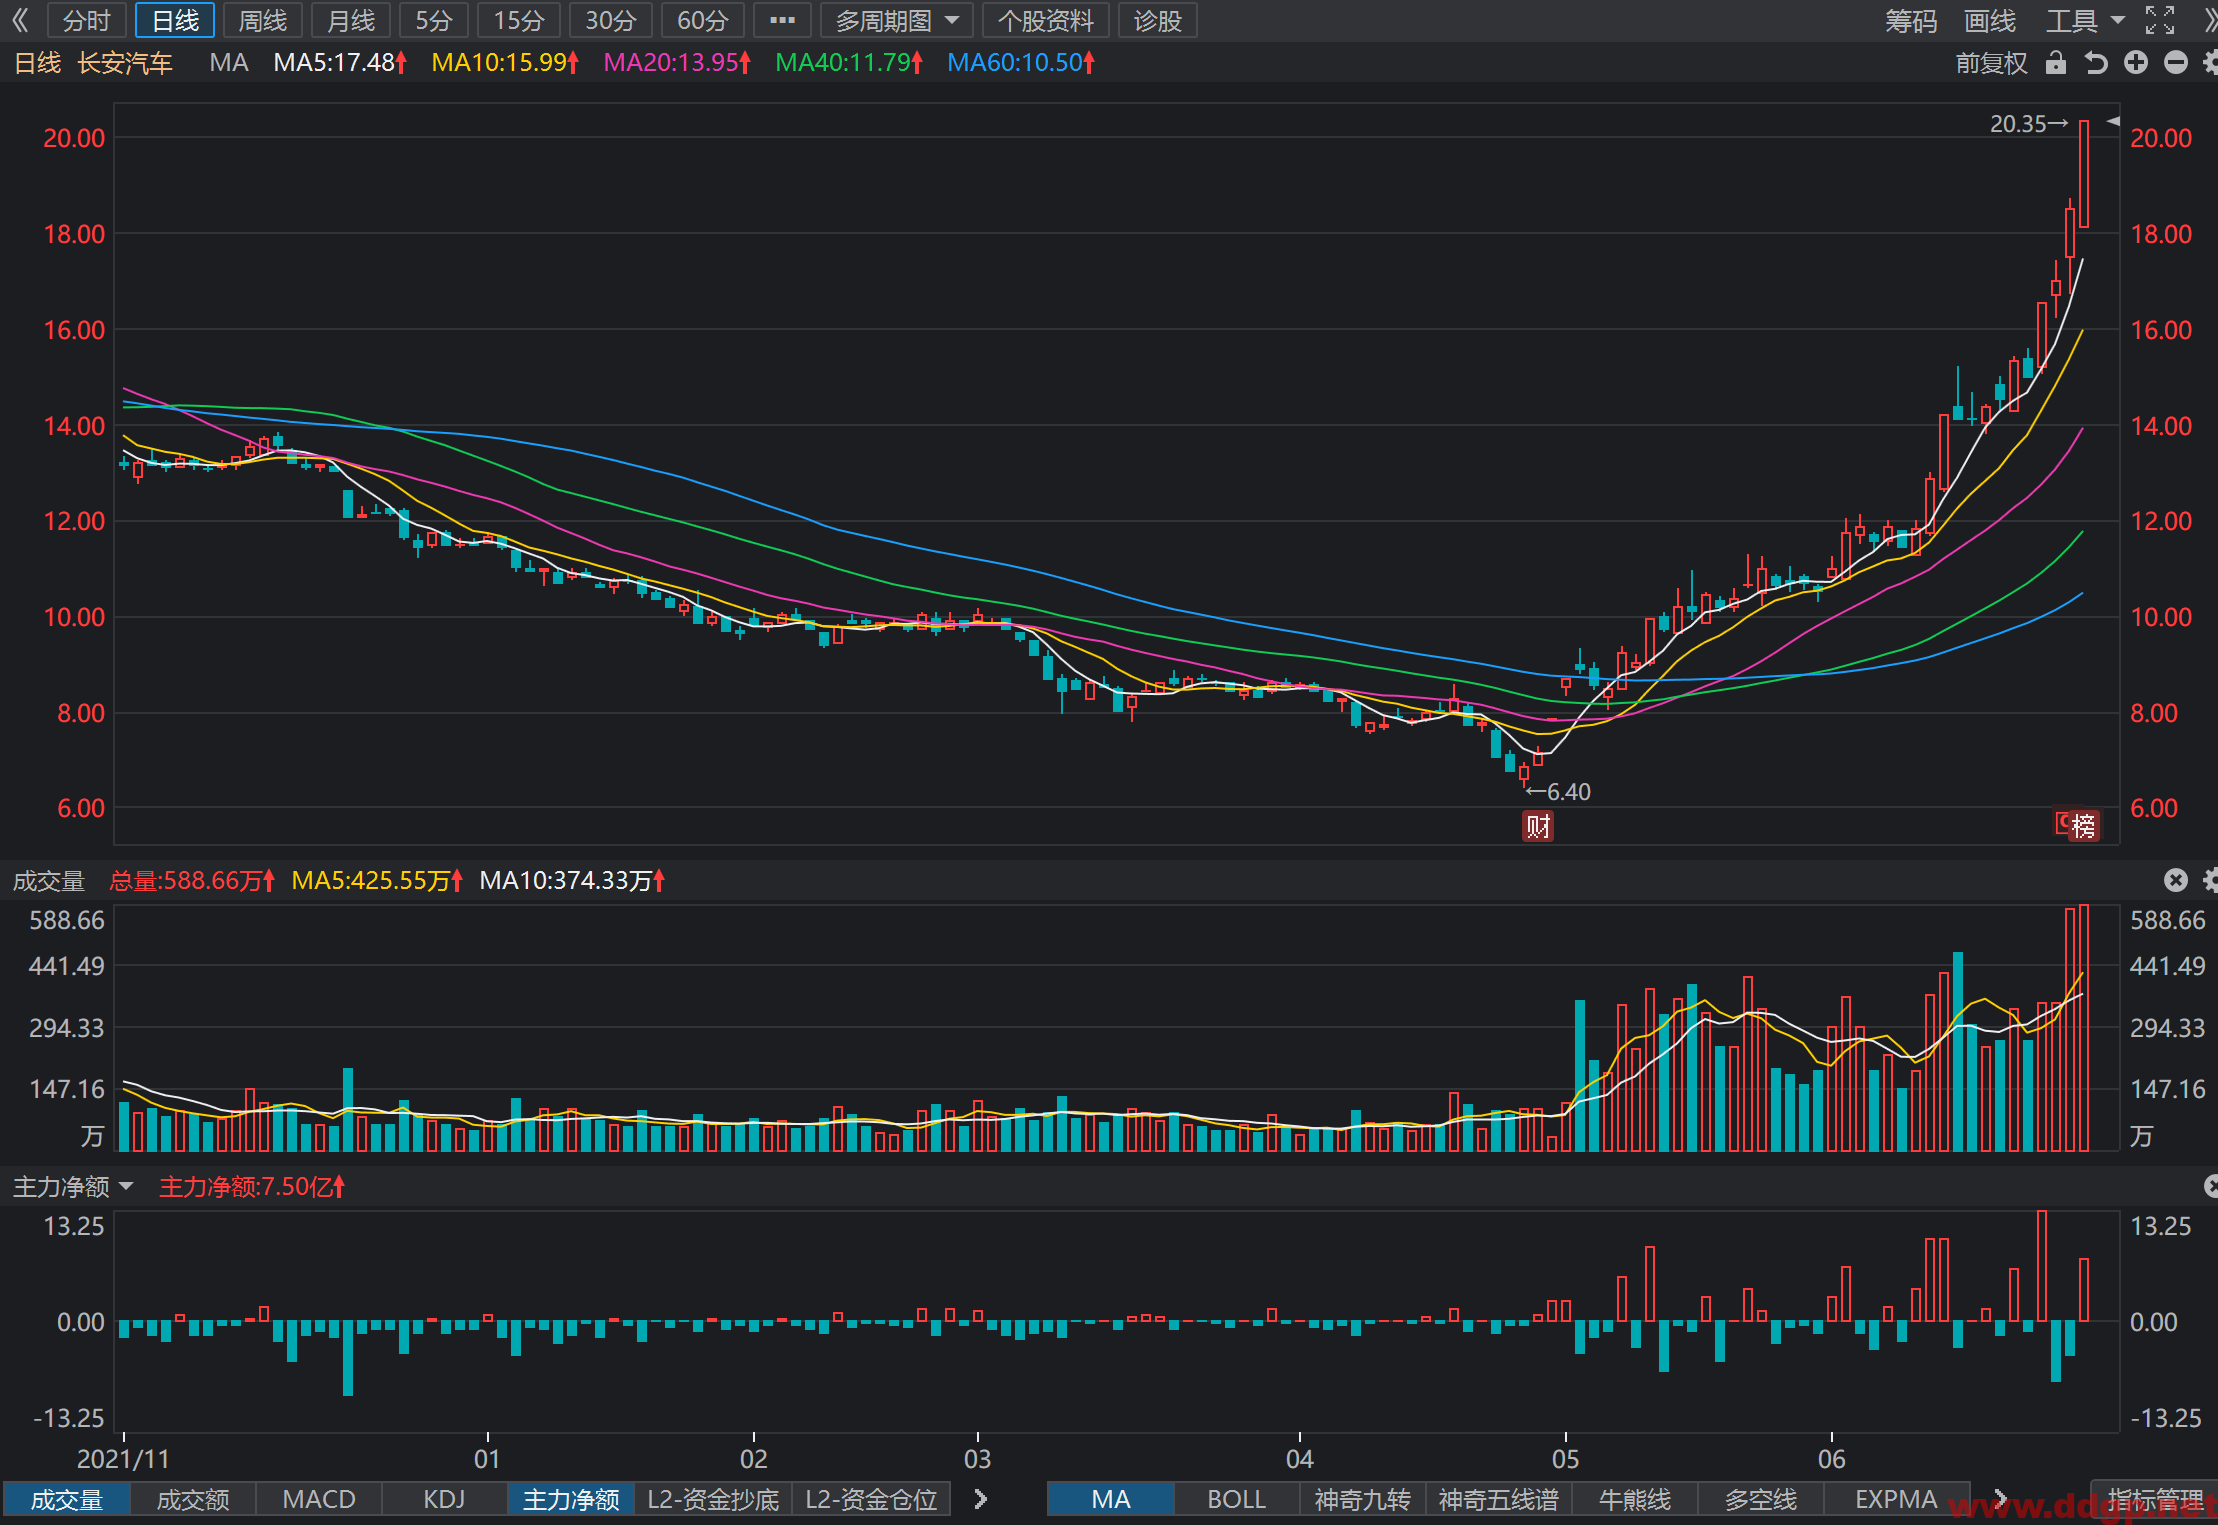Show more main-indicator tabs arrow

(2000, 1499)
